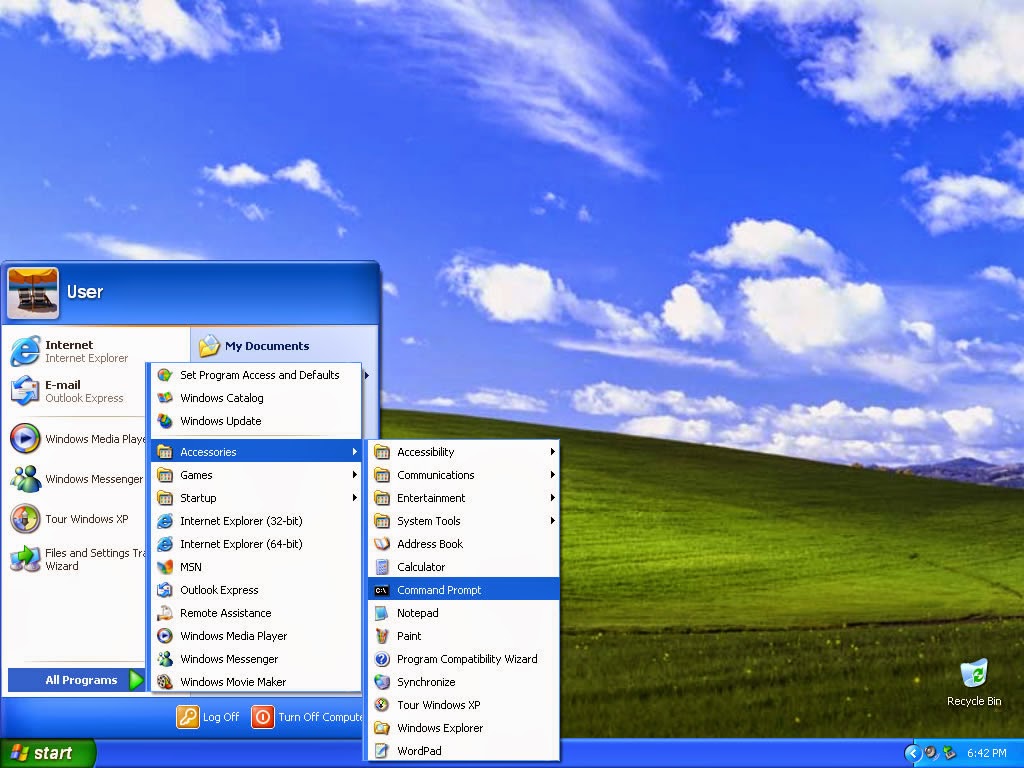Click the Startup folder entry text
Screen dimensions: 1024x768
pyautogui.click(x=198, y=498)
